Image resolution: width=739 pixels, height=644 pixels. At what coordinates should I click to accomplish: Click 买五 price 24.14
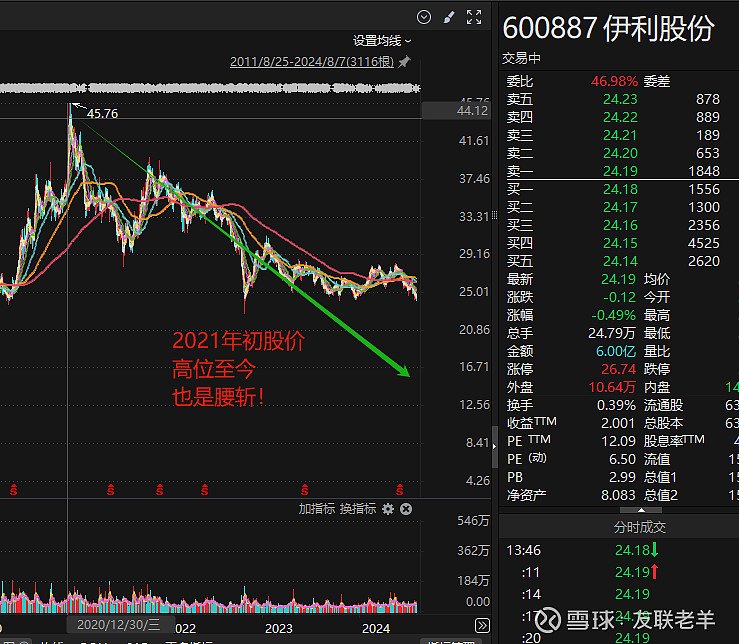coord(620,261)
